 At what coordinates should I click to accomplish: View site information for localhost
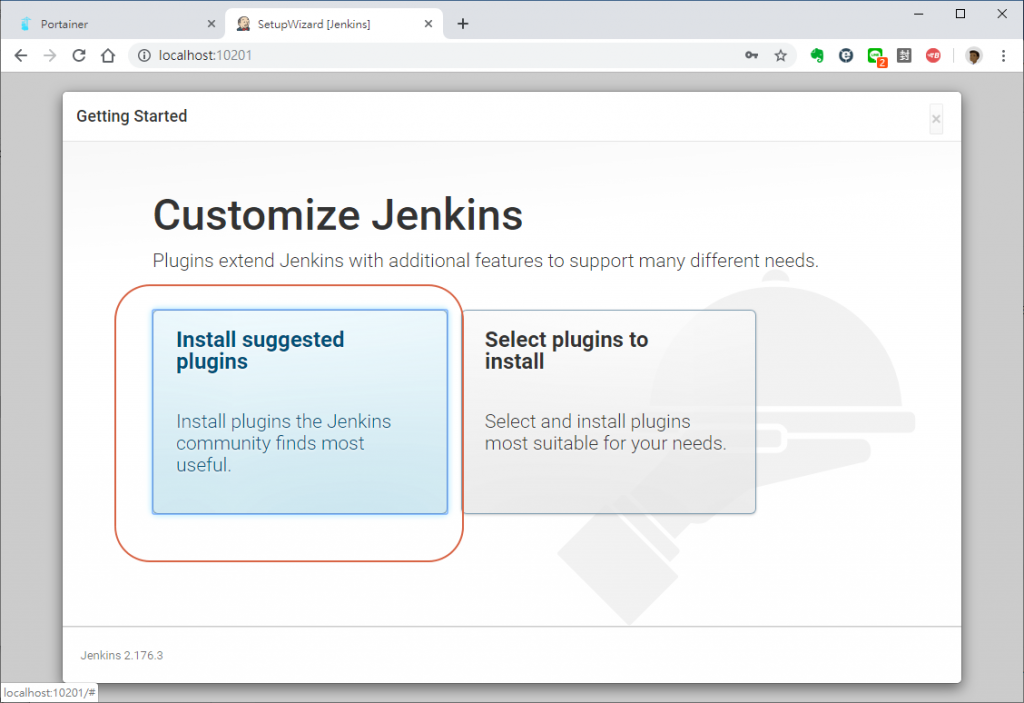[x=144, y=56]
